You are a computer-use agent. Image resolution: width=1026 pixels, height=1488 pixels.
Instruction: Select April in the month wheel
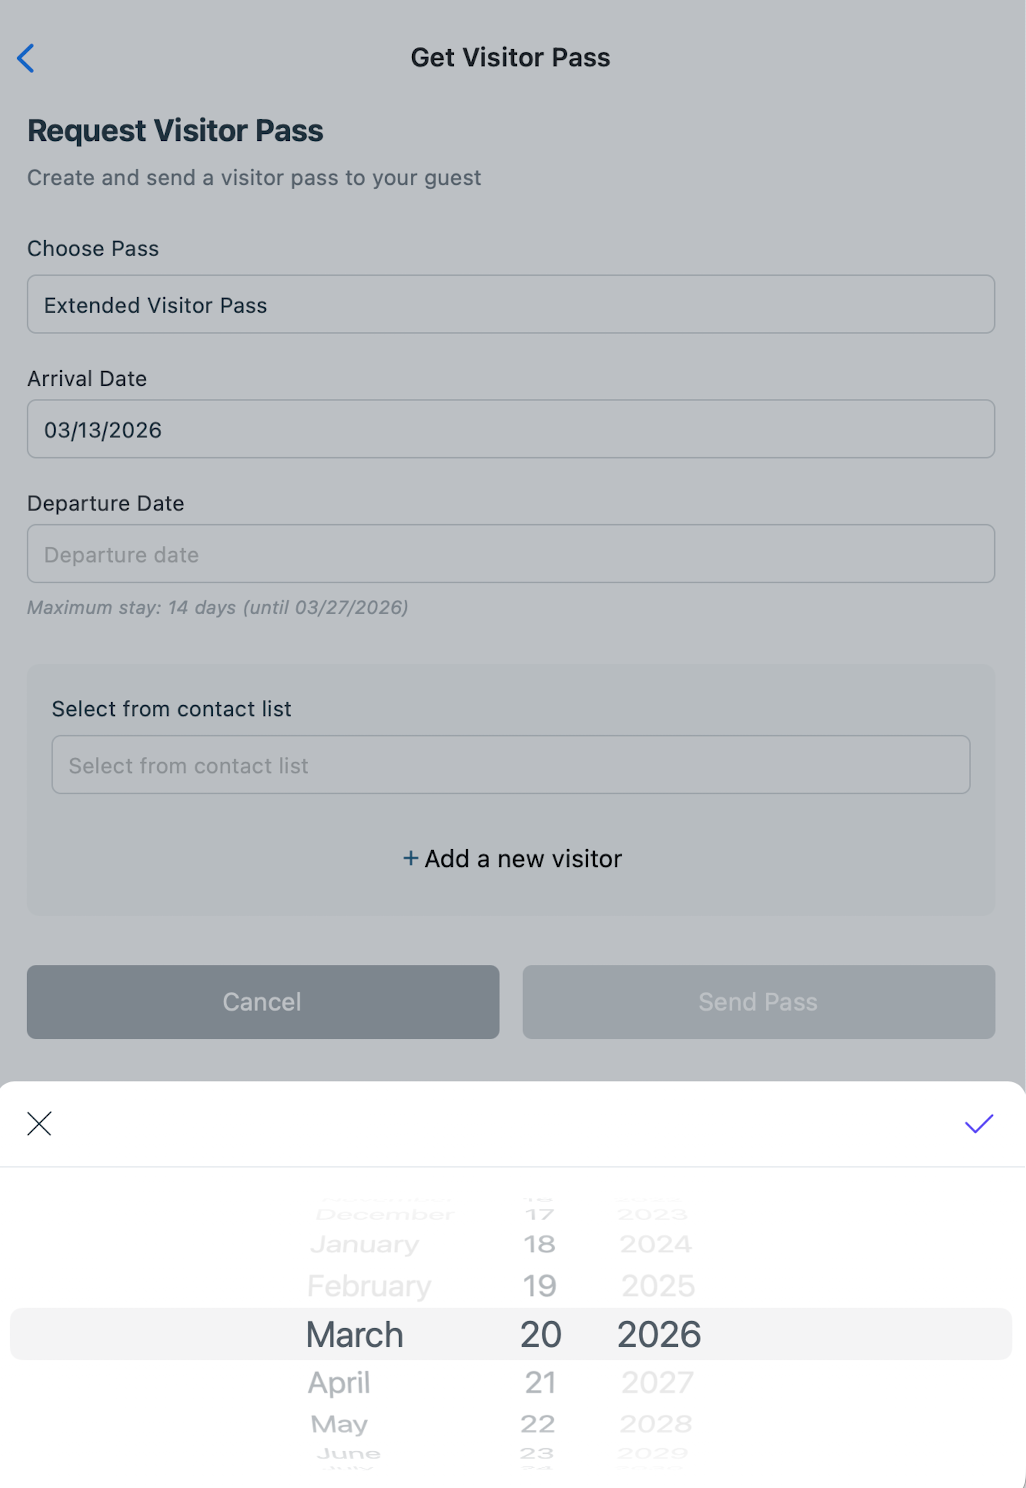340,1383
